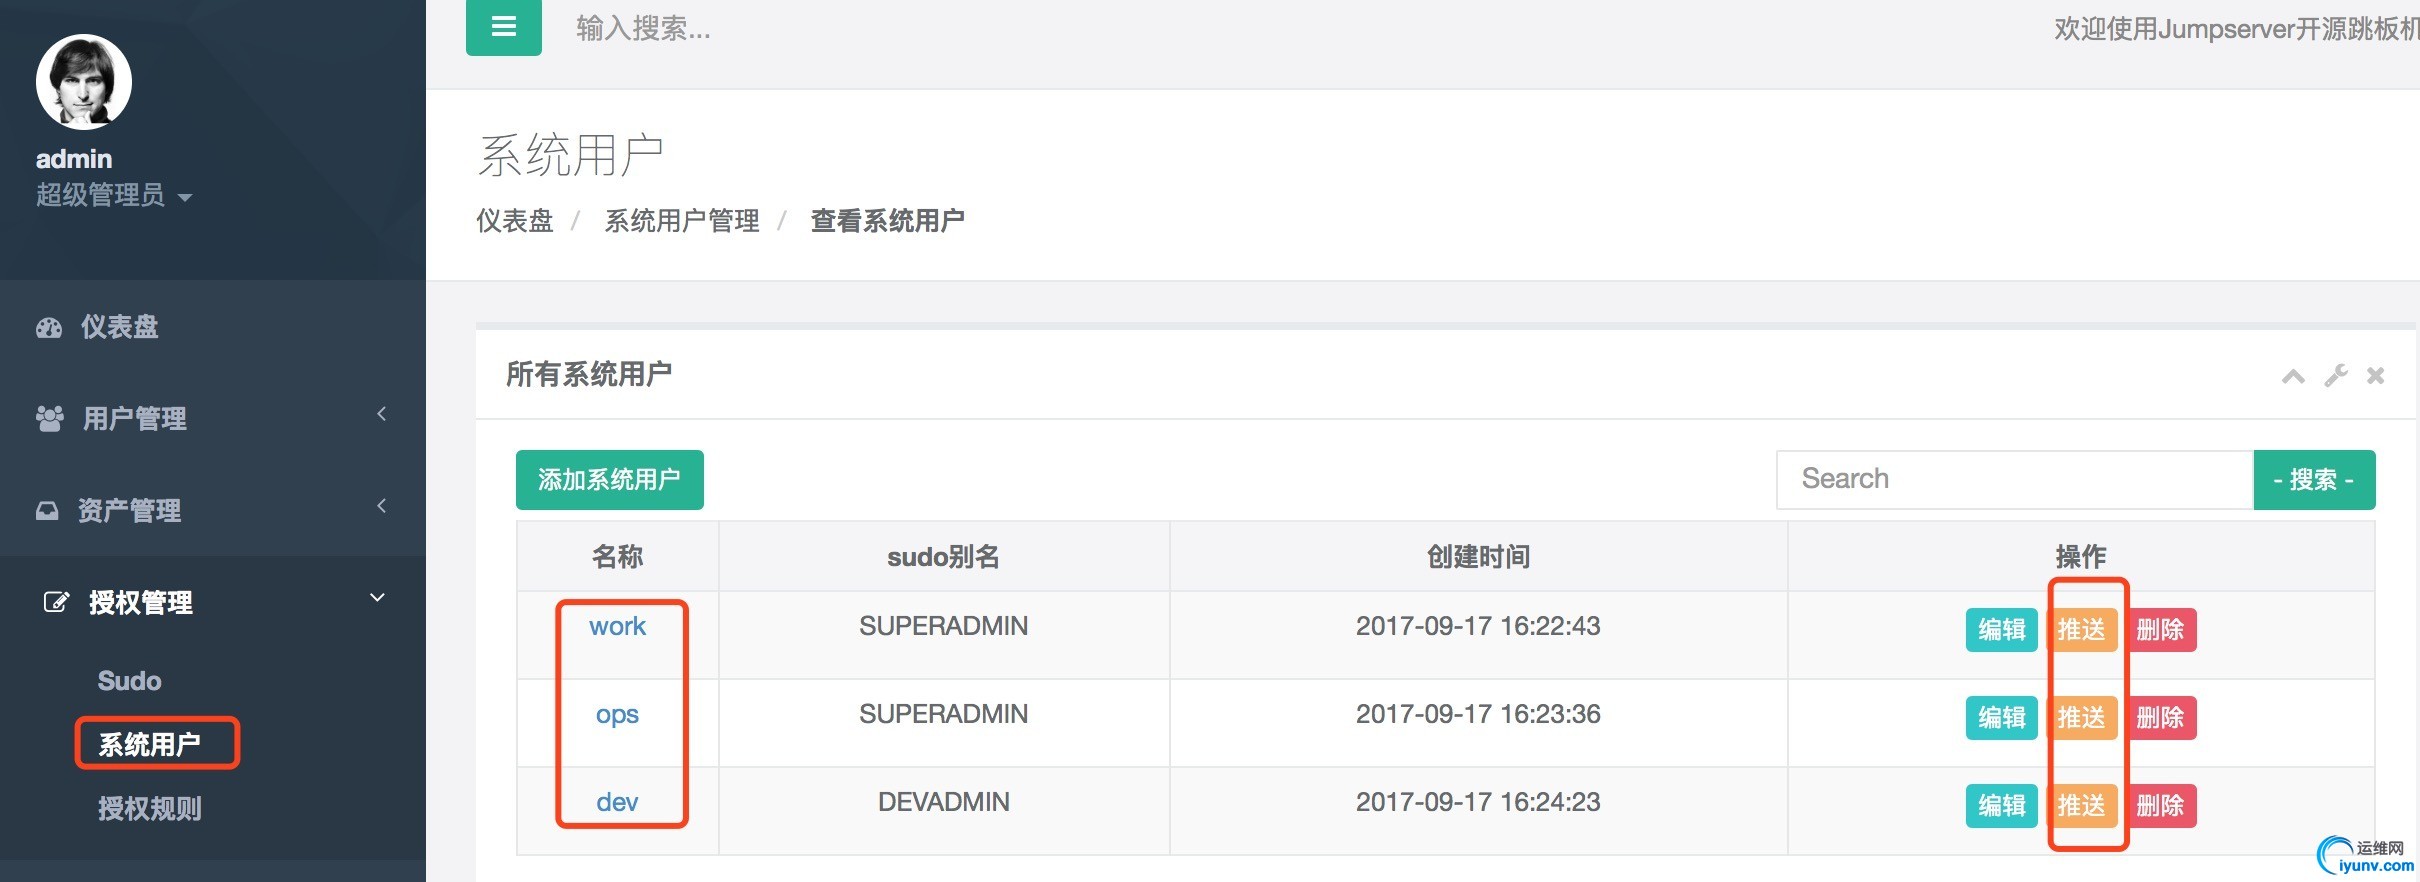
Task: Collapse the all system users panel
Action: tap(2293, 376)
